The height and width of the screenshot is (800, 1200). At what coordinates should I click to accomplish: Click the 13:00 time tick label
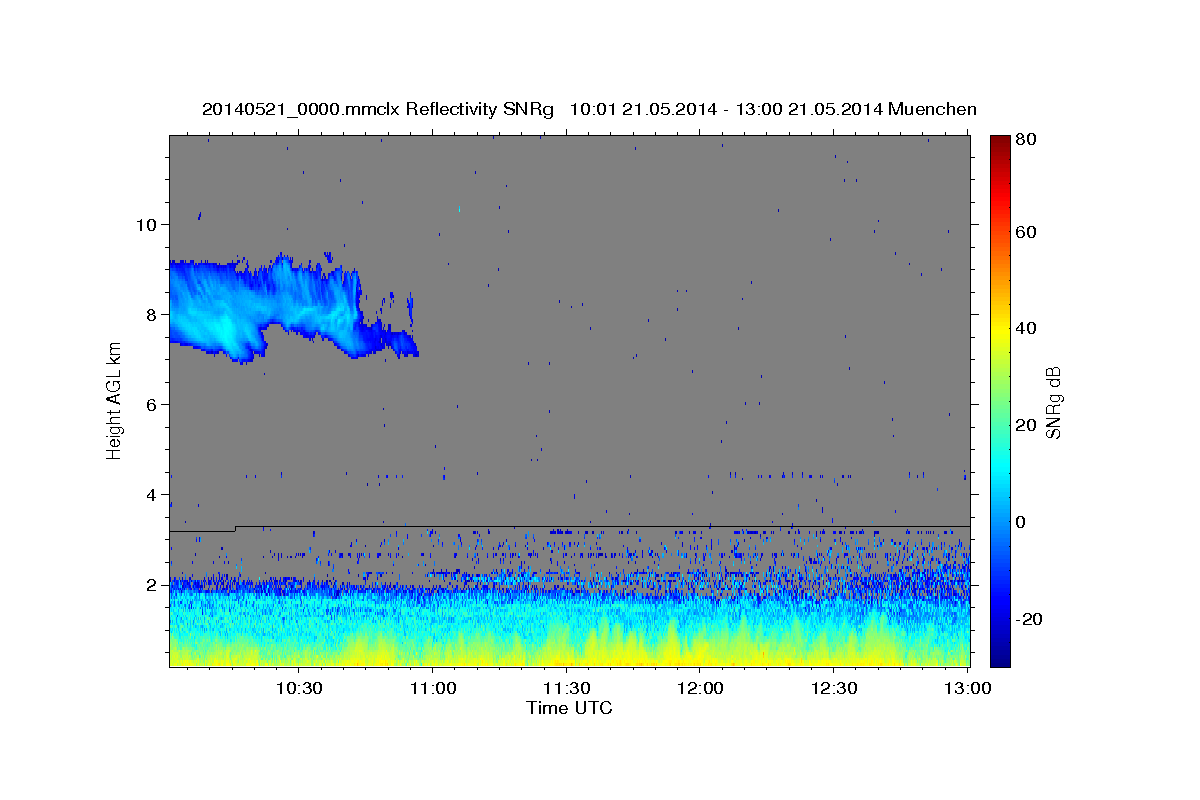(969, 688)
